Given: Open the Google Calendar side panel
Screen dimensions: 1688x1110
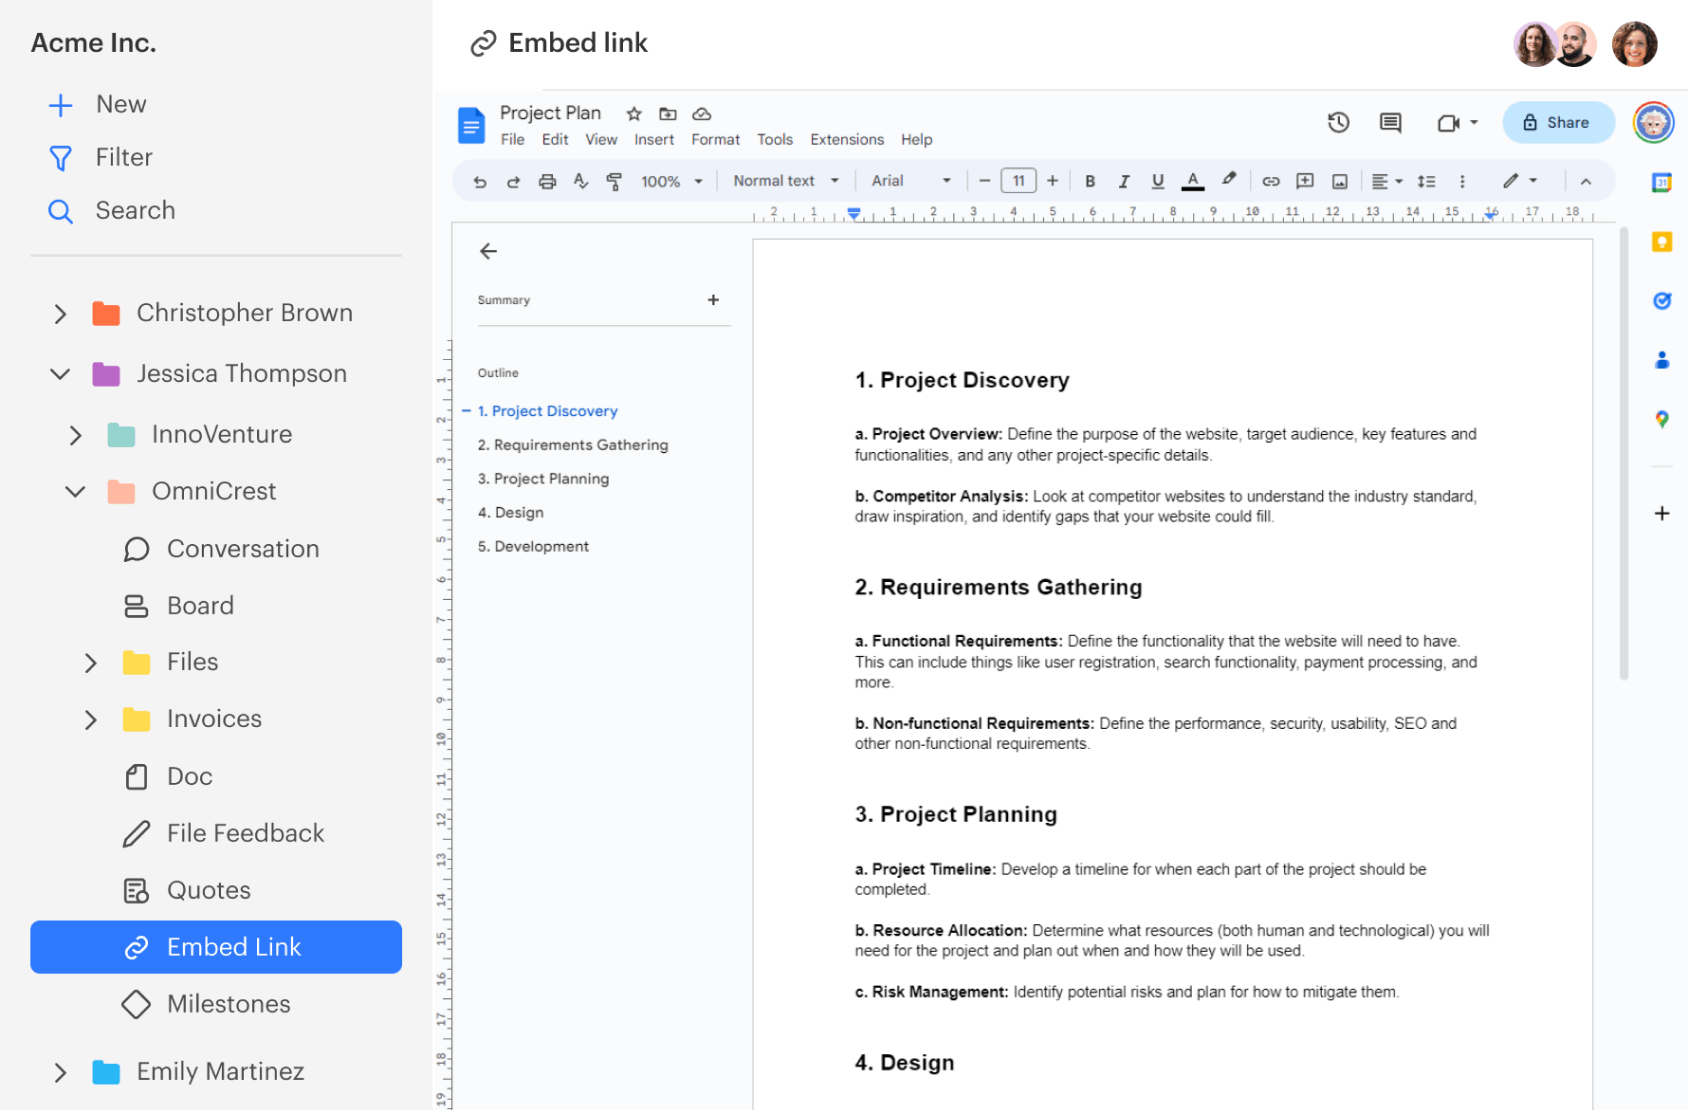Looking at the screenshot, I should coord(1660,182).
